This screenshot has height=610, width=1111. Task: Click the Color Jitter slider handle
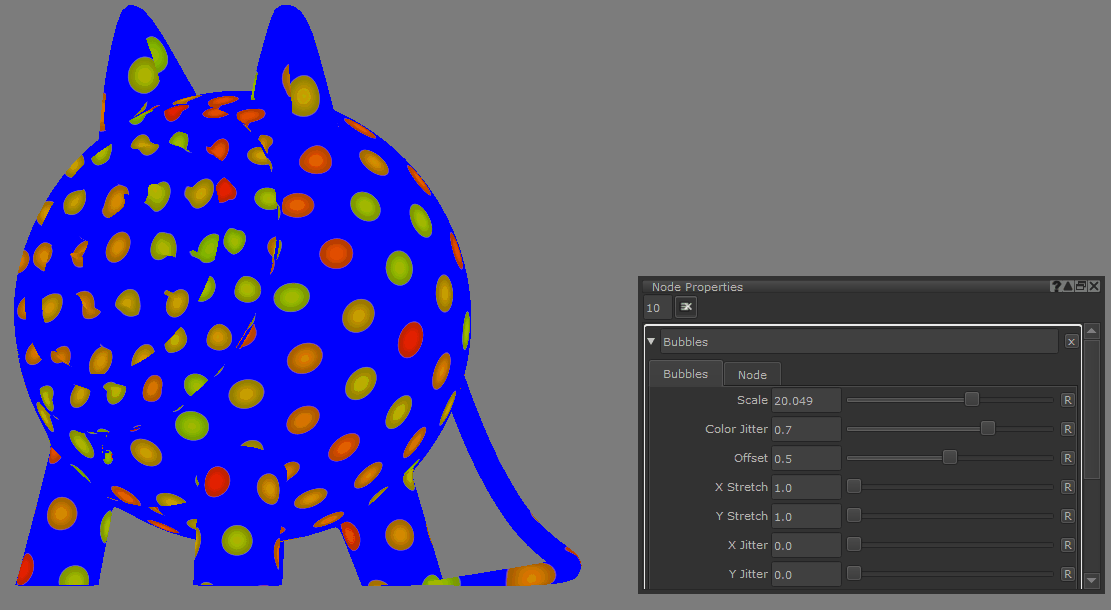(x=987, y=429)
